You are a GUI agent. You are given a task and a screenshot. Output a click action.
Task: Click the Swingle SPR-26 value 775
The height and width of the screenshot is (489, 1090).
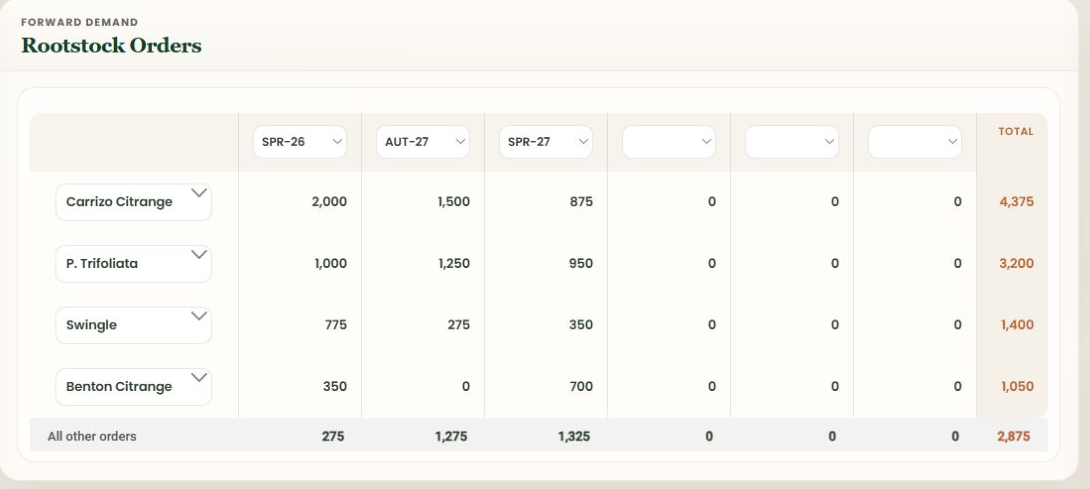[336, 325]
